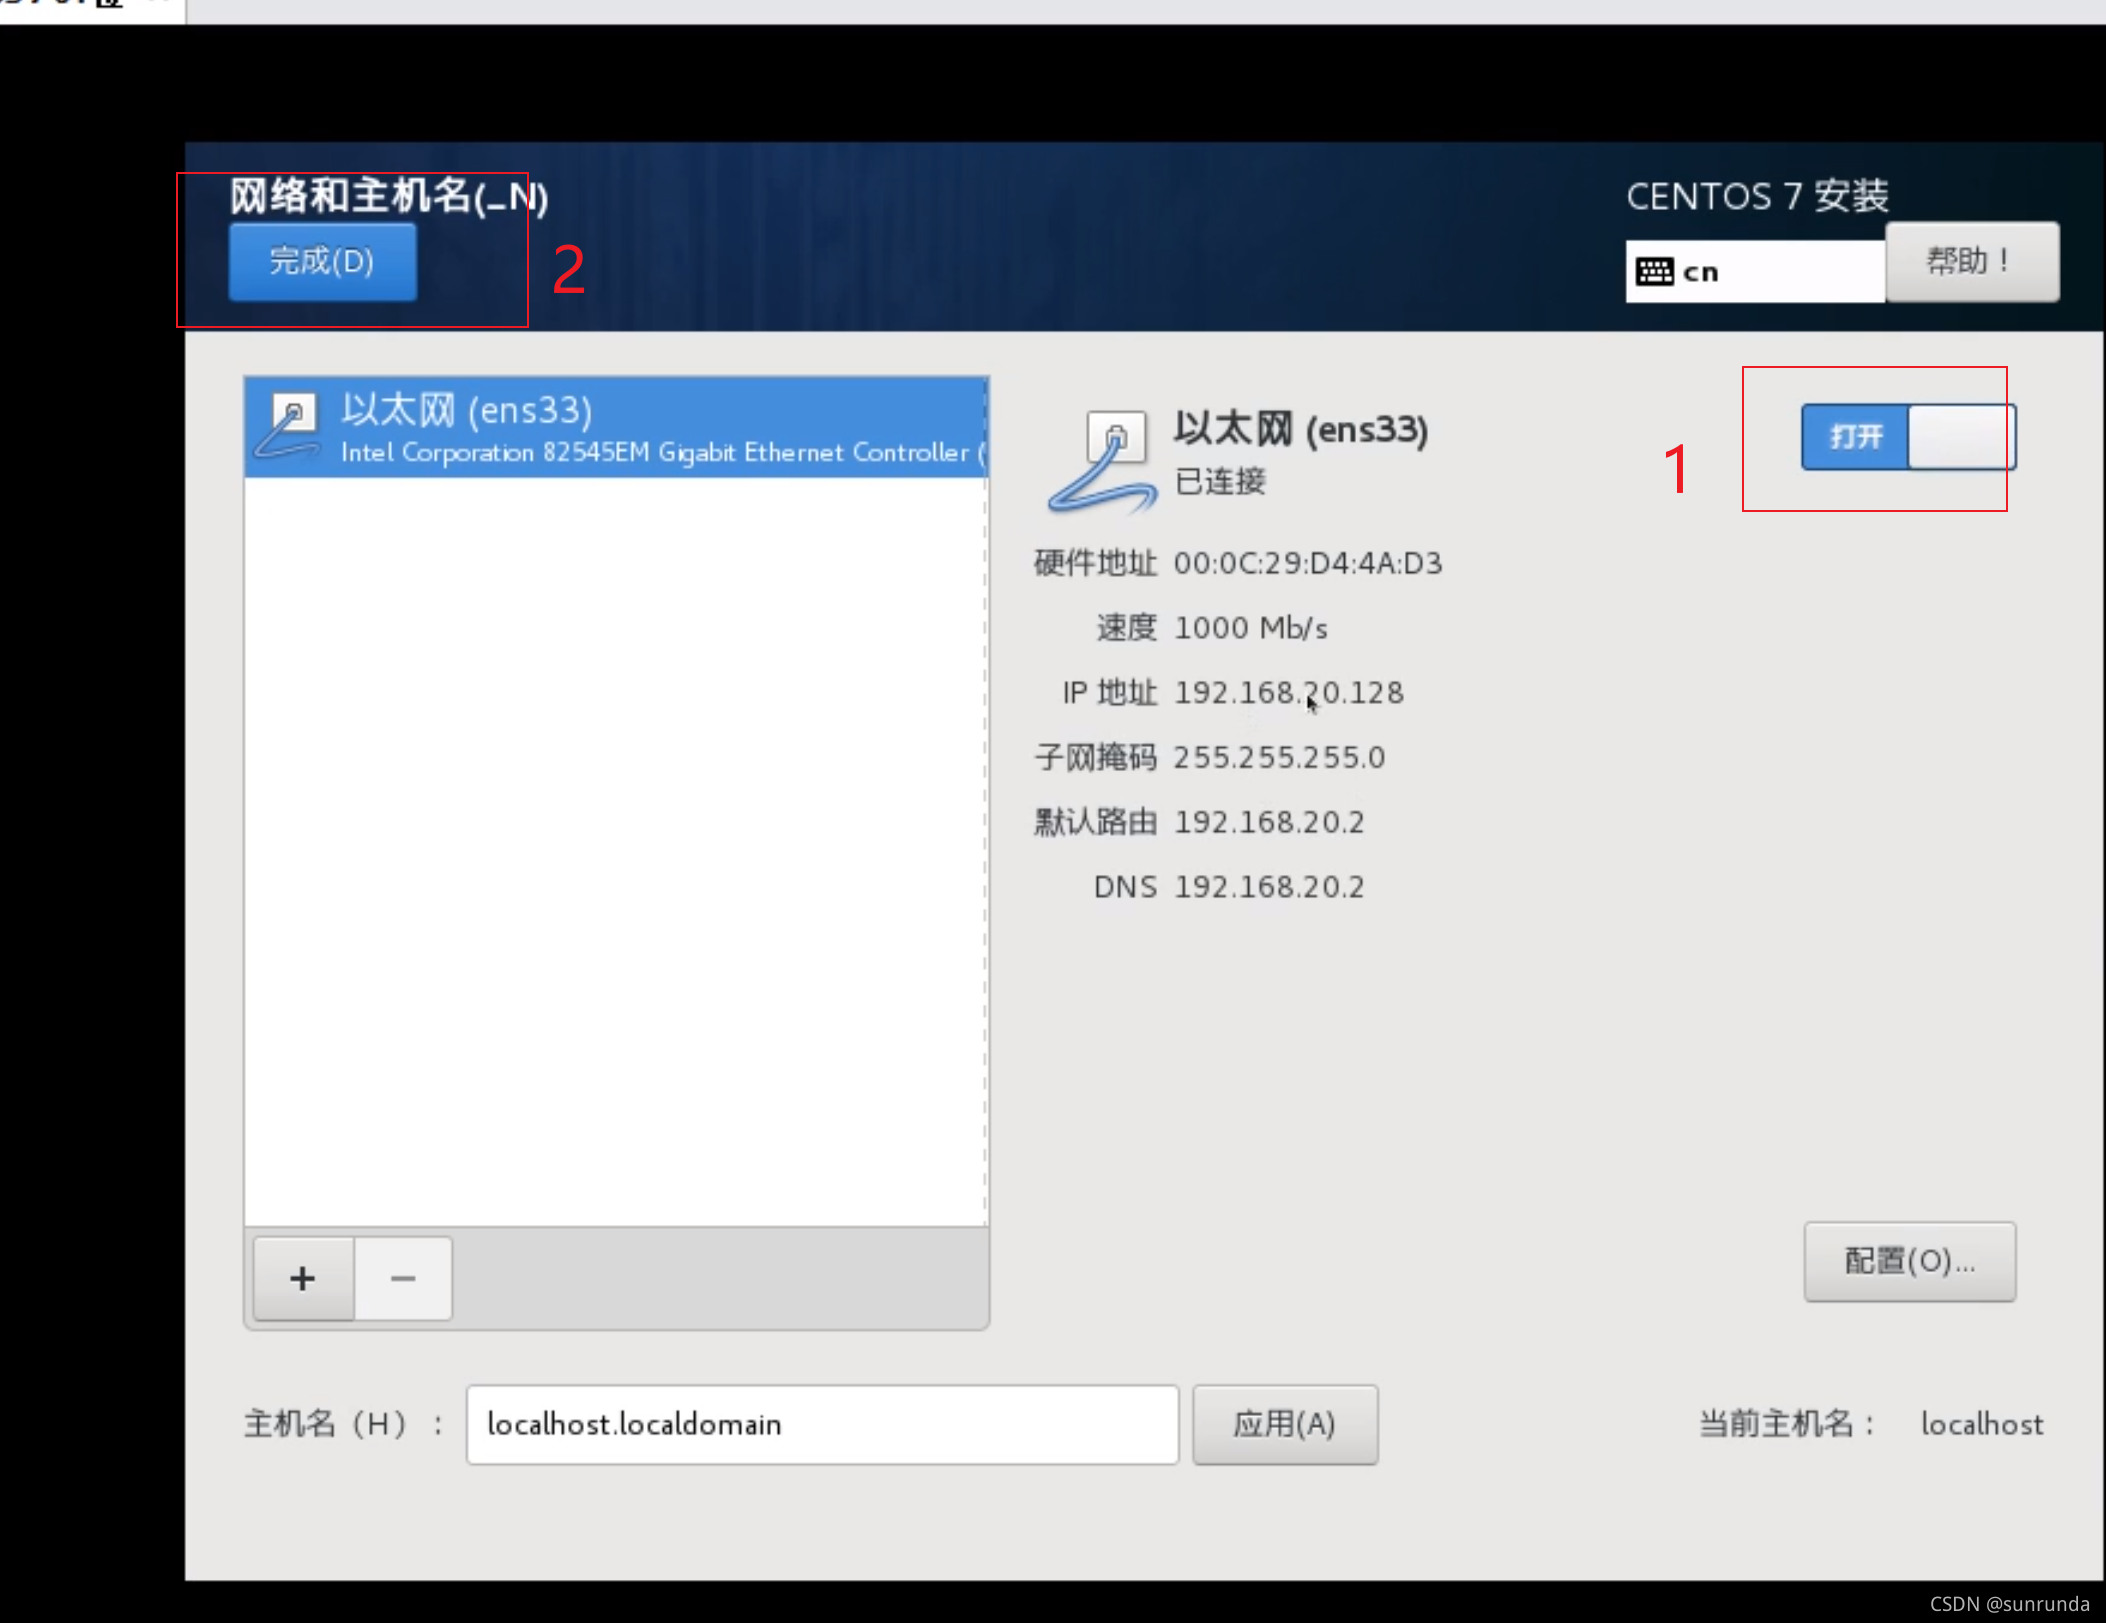
Task: Open the 配置(O)... configure dialog
Action: [x=1908, y=1260]
